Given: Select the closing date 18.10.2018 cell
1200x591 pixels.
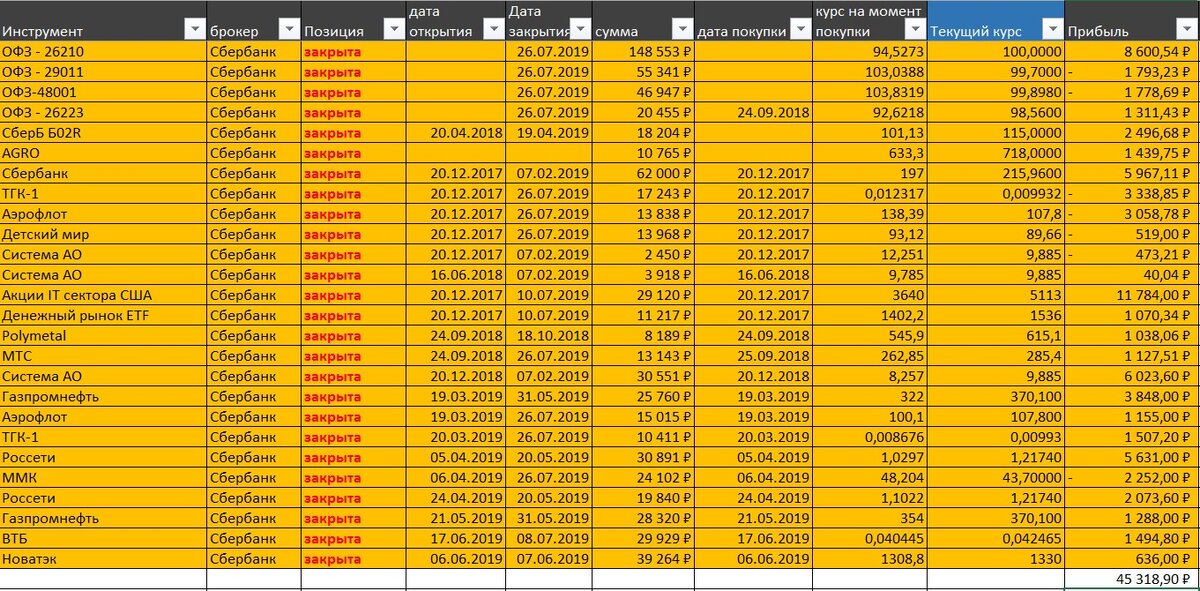Looking at the screenshot, I should pos(548,336).
